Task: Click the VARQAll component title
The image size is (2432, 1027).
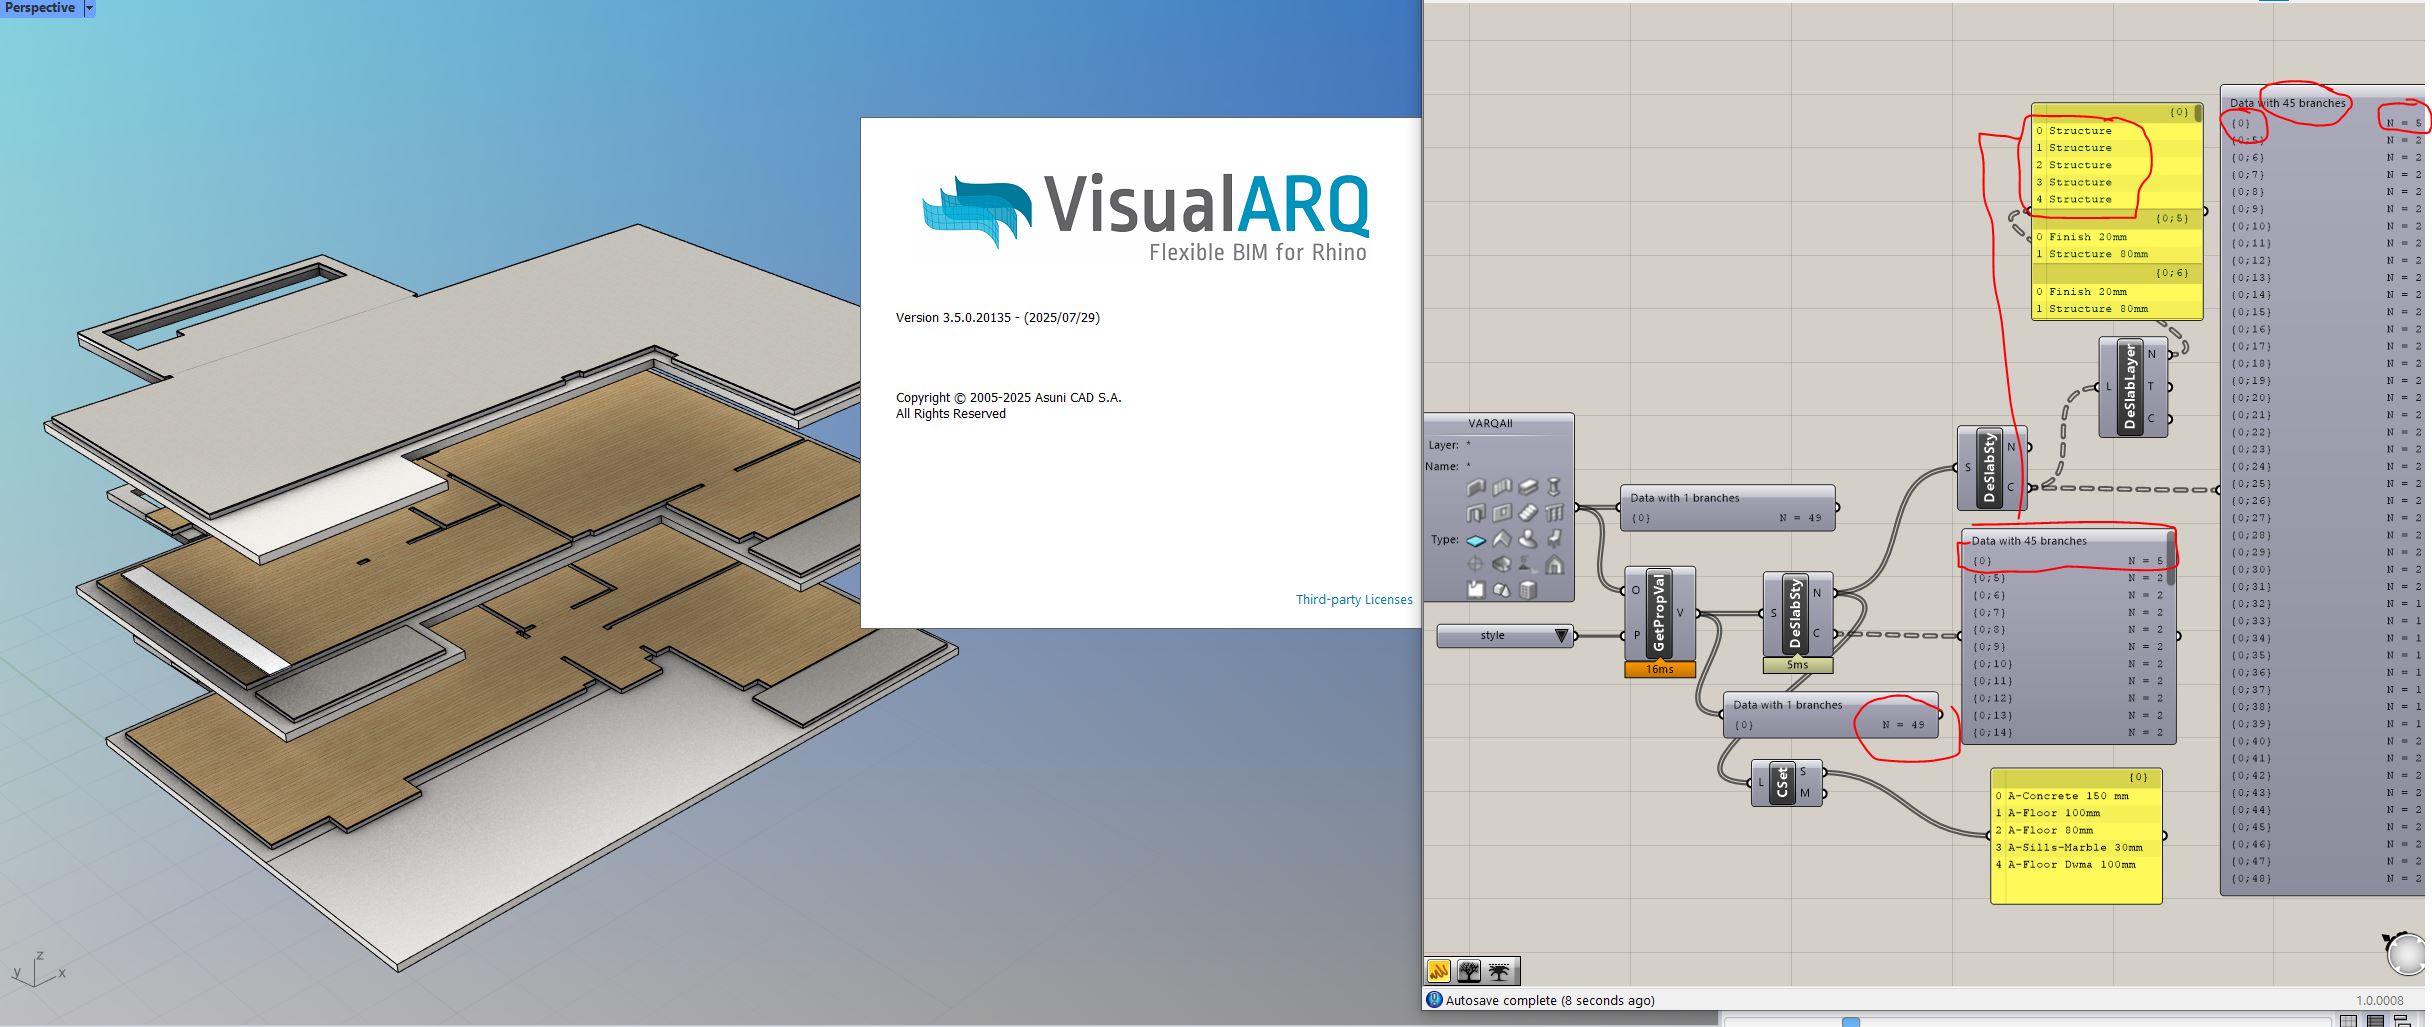Action: point(1490,423)
